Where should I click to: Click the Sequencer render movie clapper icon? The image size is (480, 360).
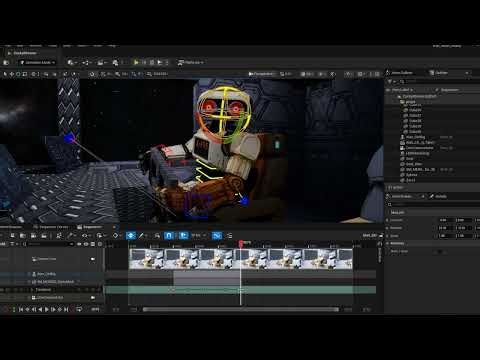click(44, 236)
